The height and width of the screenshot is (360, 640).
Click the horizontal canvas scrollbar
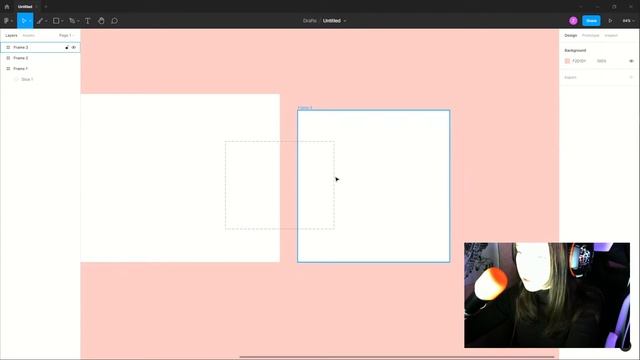(397, 357)
